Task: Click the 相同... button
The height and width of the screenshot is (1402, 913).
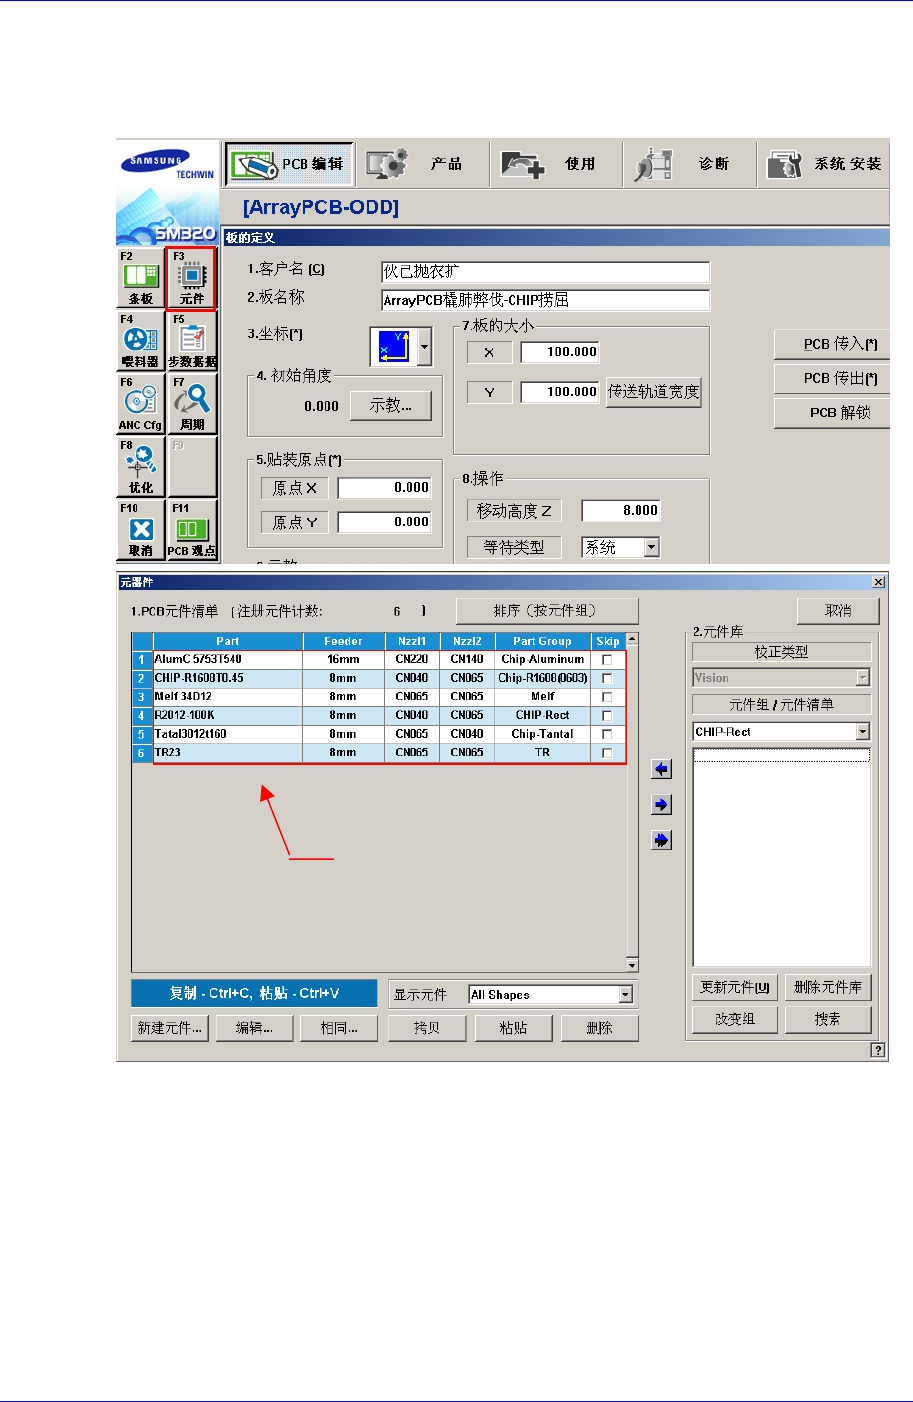Action: click(339, 1028)
